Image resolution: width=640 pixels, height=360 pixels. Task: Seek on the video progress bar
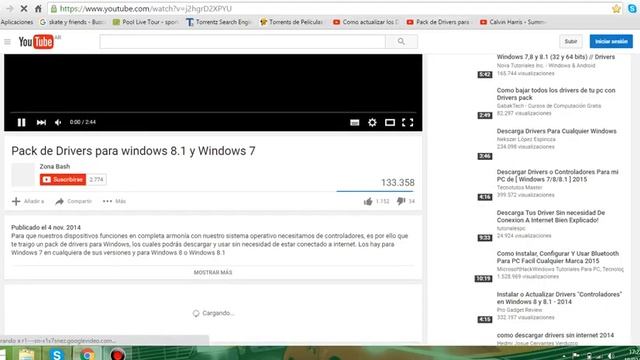213,112
